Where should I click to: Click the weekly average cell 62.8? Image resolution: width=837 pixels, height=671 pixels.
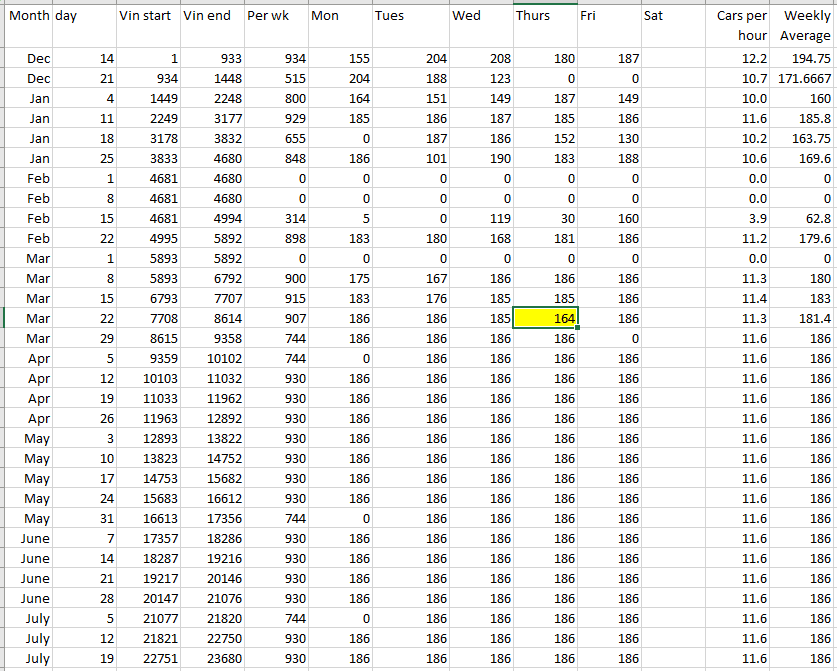pyautogui.click(x=805, y=219)
